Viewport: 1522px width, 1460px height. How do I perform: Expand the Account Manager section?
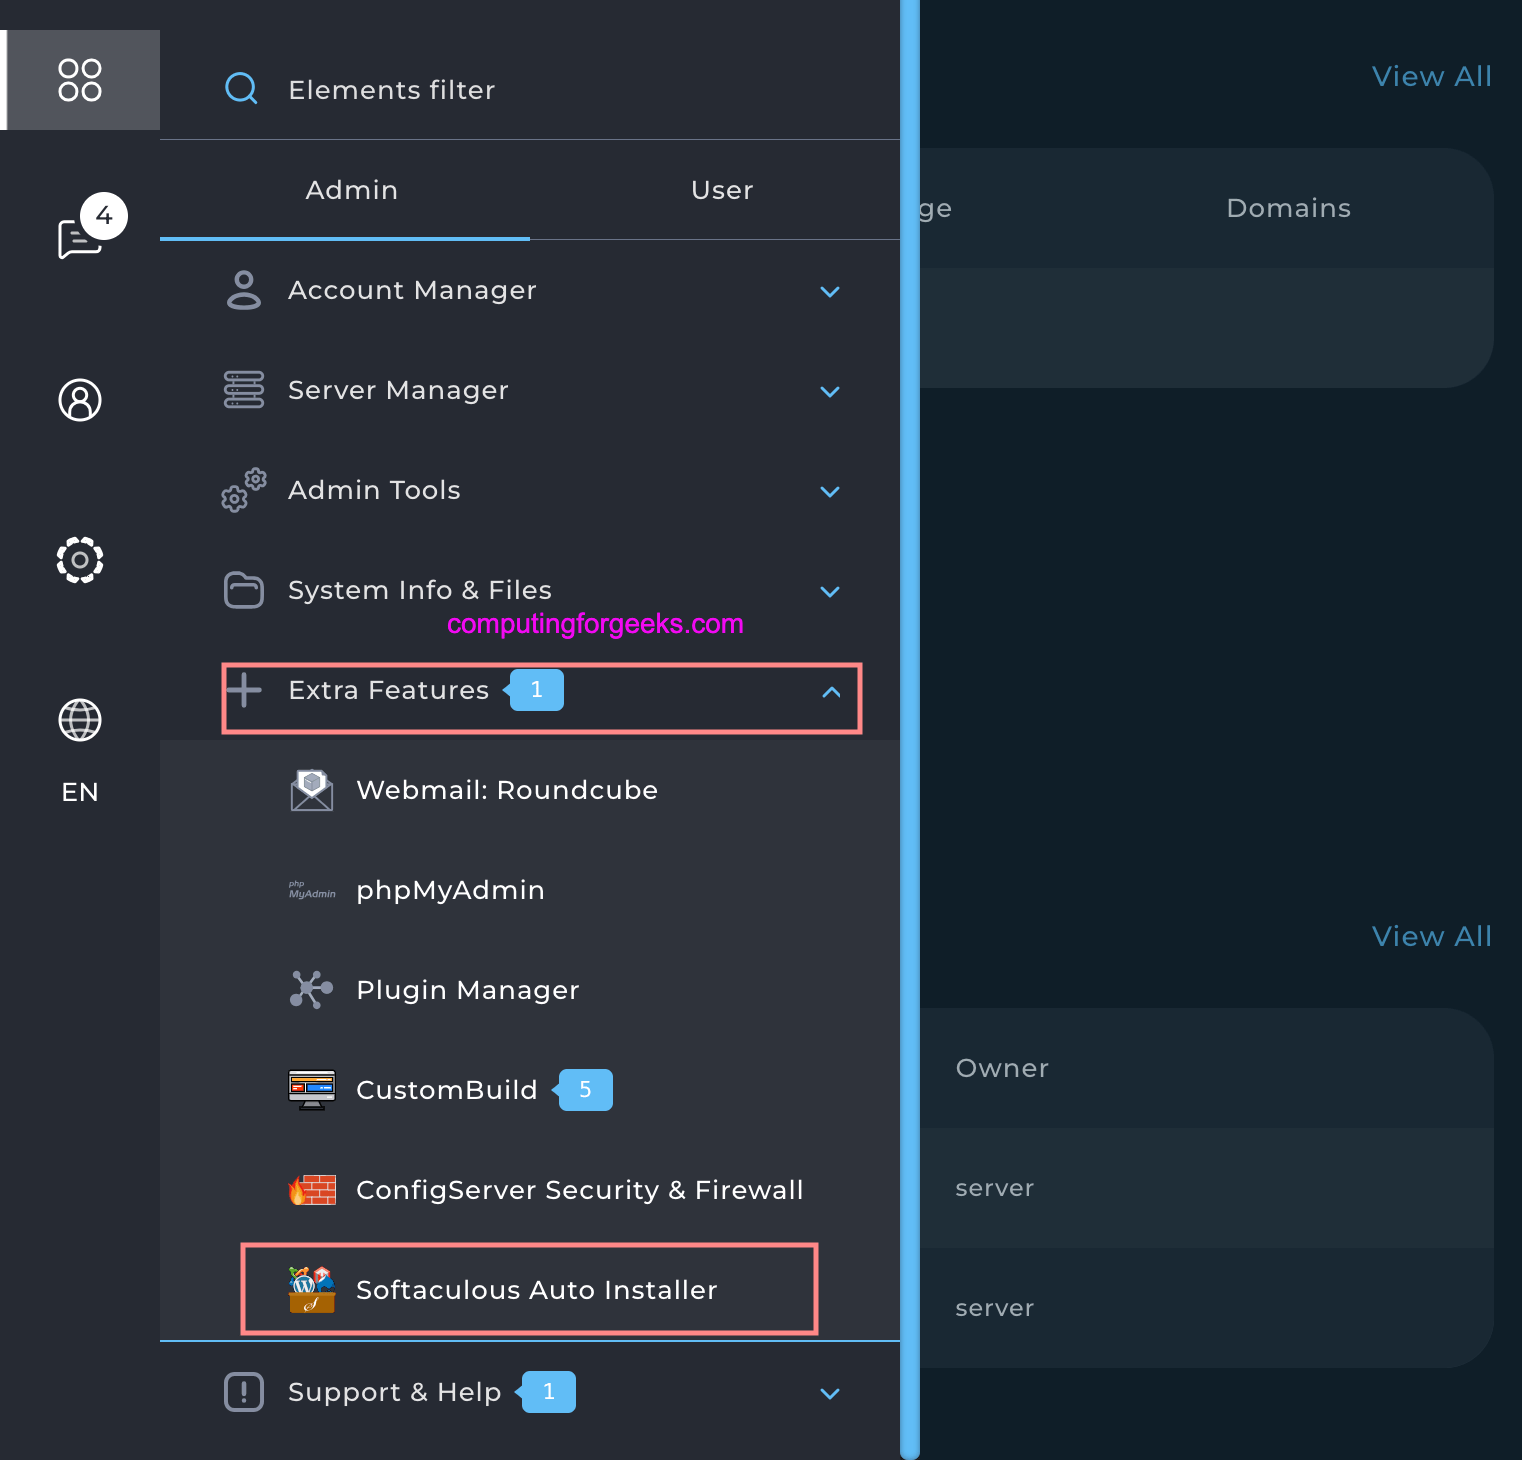(x=829, y=291)
